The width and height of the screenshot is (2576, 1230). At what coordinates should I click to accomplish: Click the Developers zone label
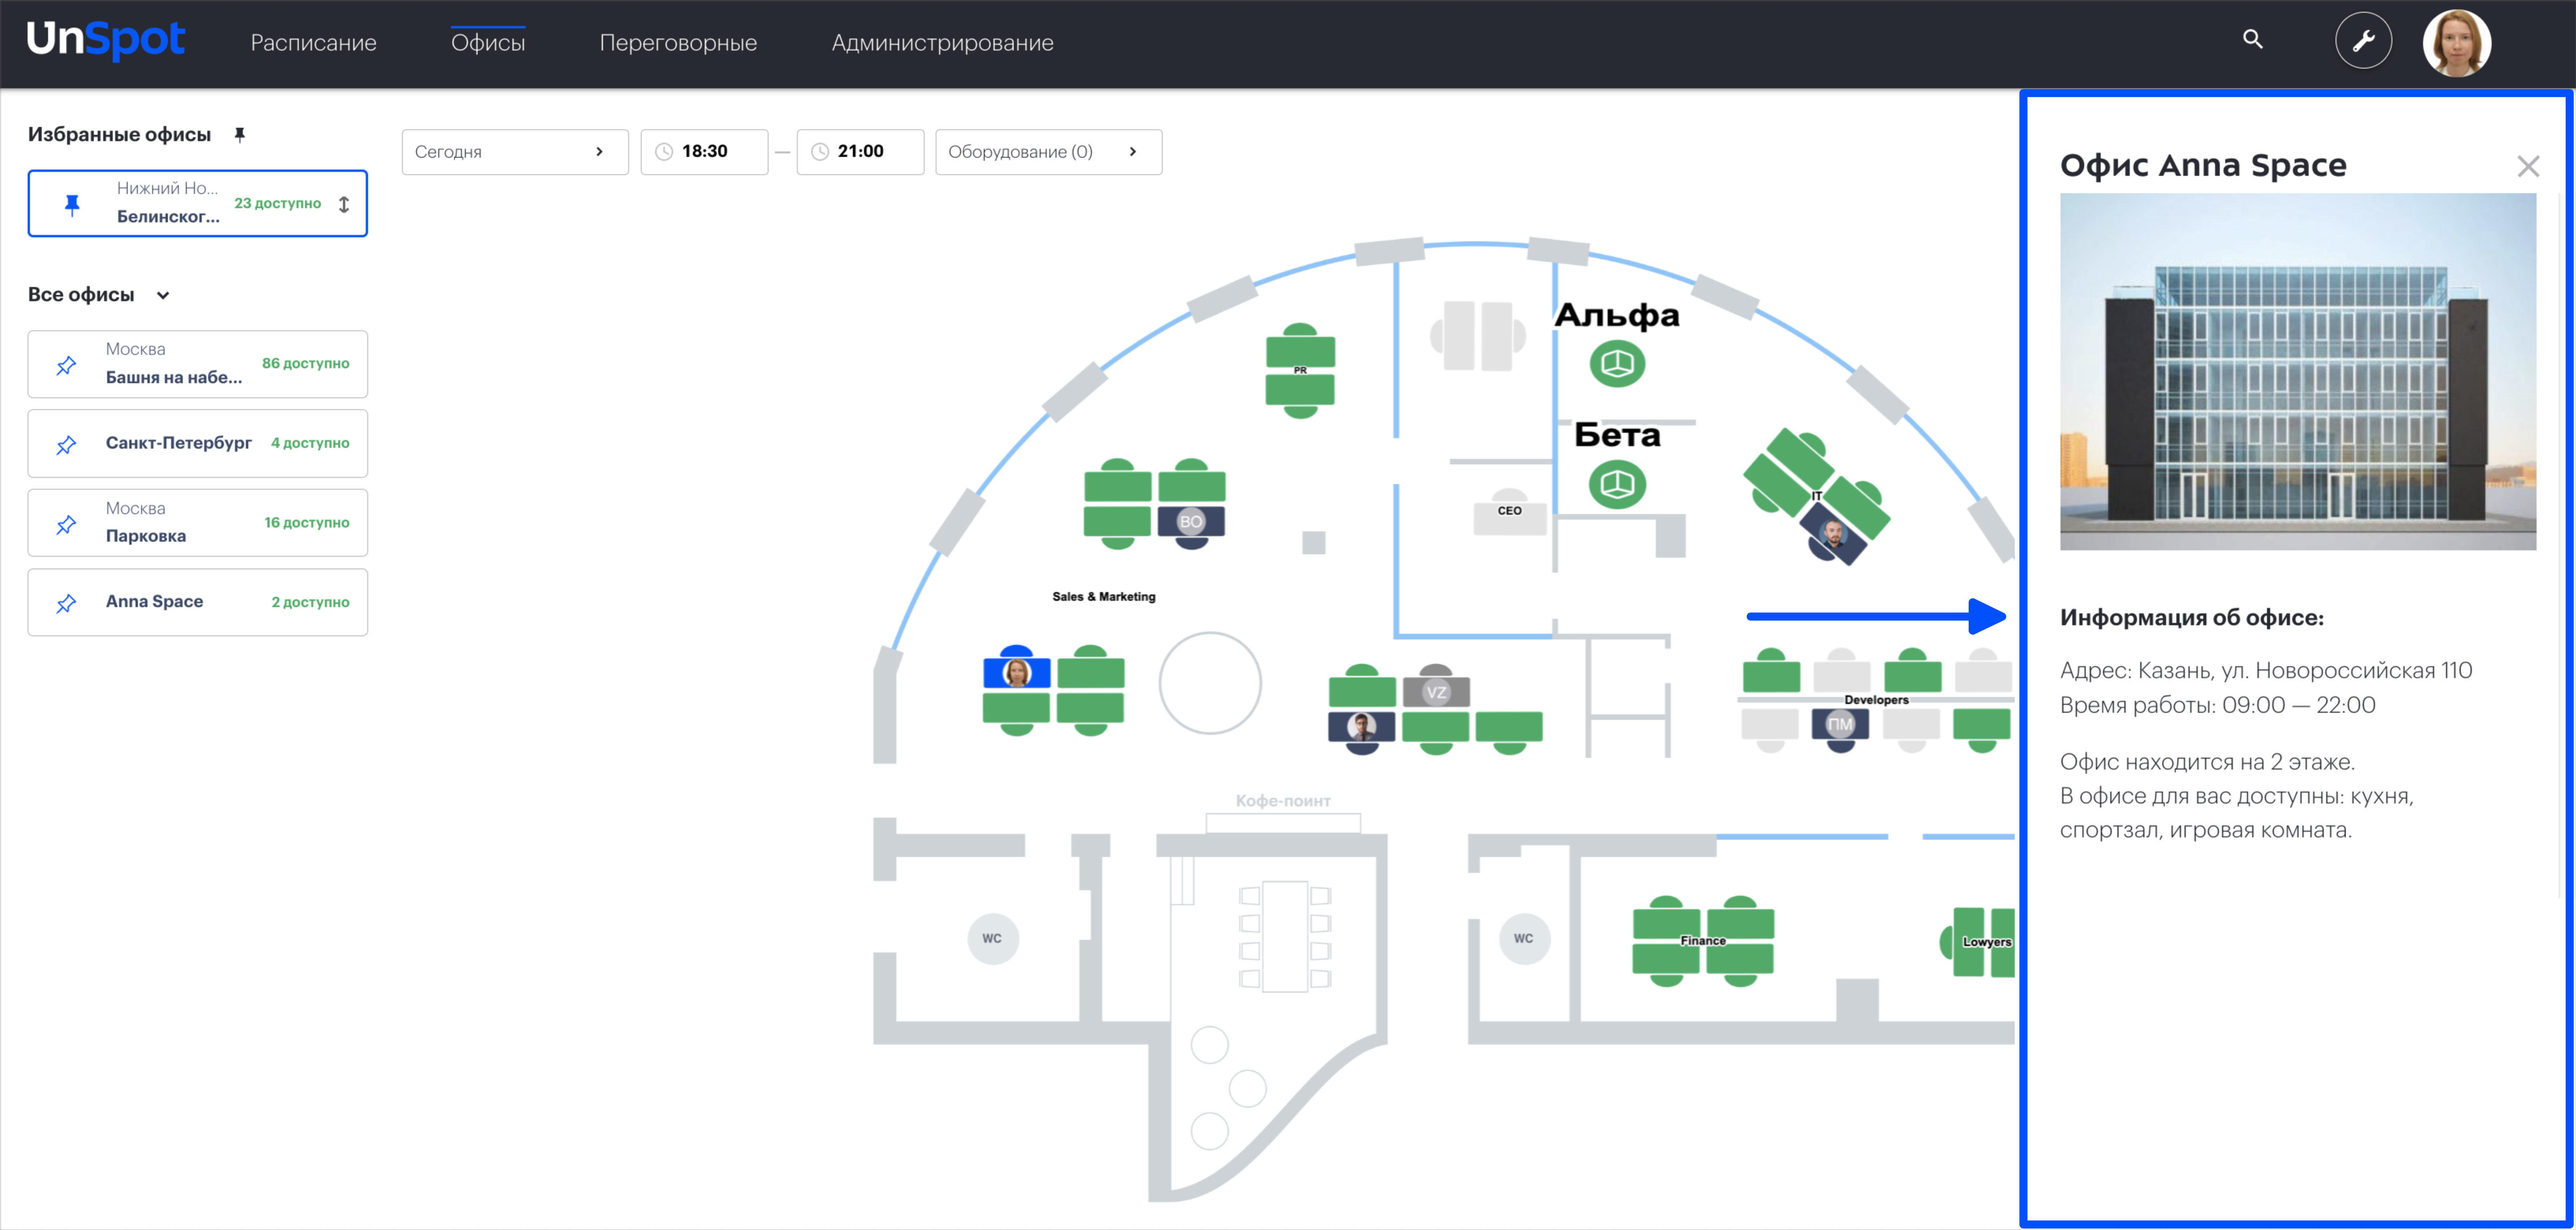coord(1876,700)
